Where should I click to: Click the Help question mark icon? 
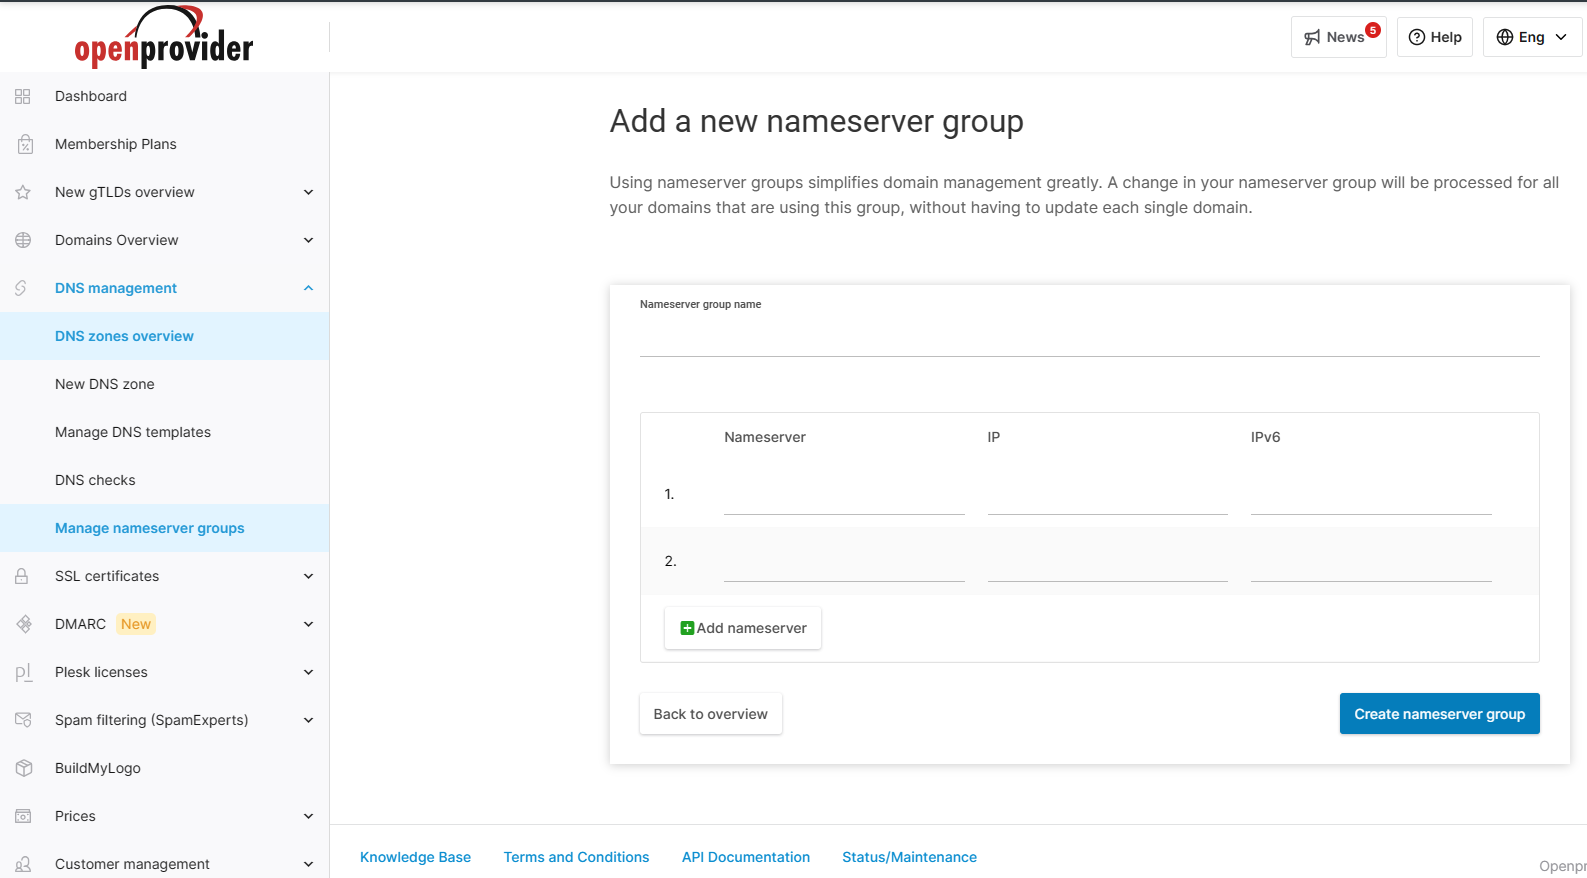(x=1416, y=37)
